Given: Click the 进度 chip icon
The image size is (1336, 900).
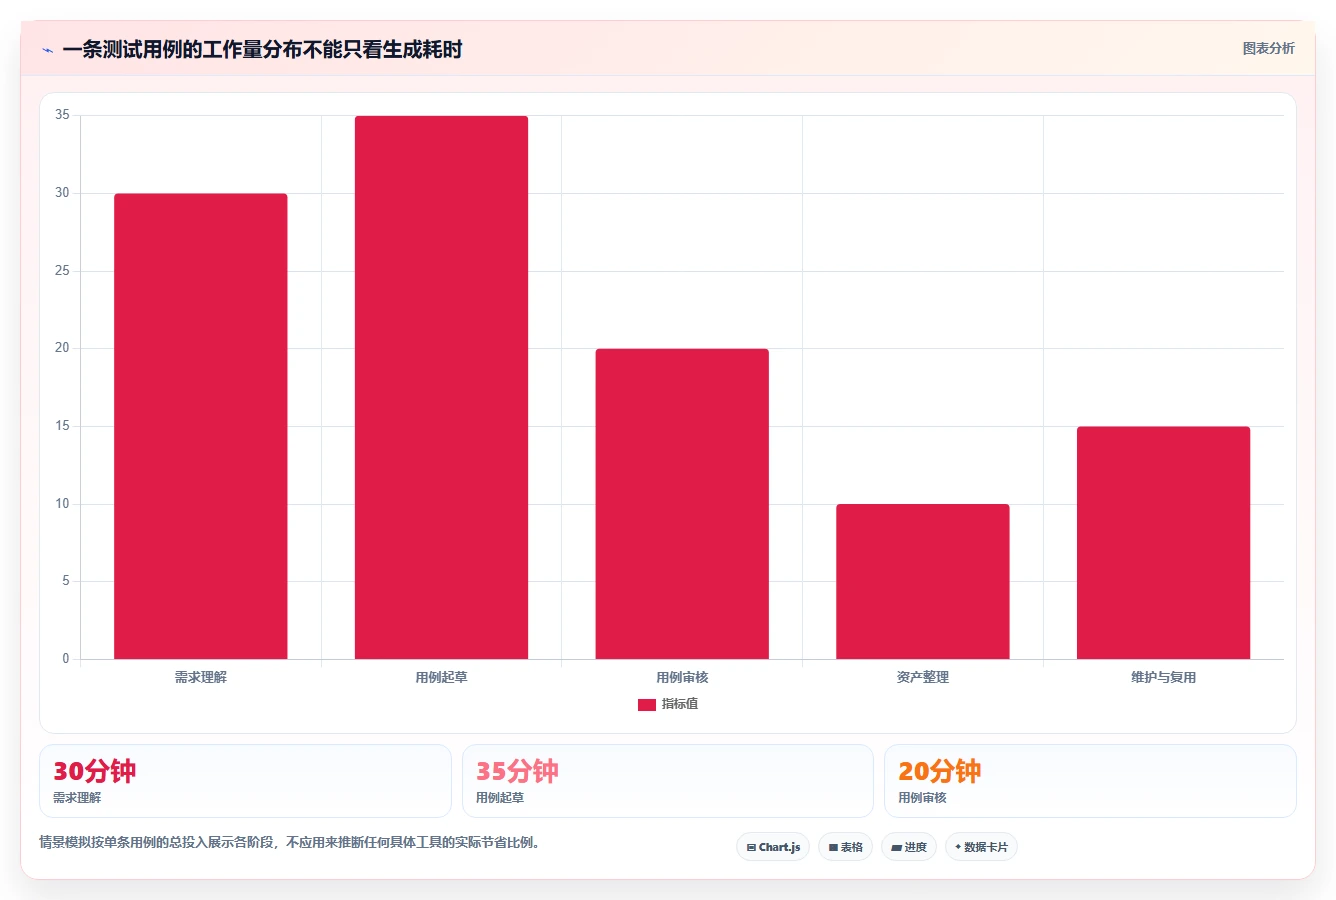Looking at the screenshot, I should pos(897,847).
